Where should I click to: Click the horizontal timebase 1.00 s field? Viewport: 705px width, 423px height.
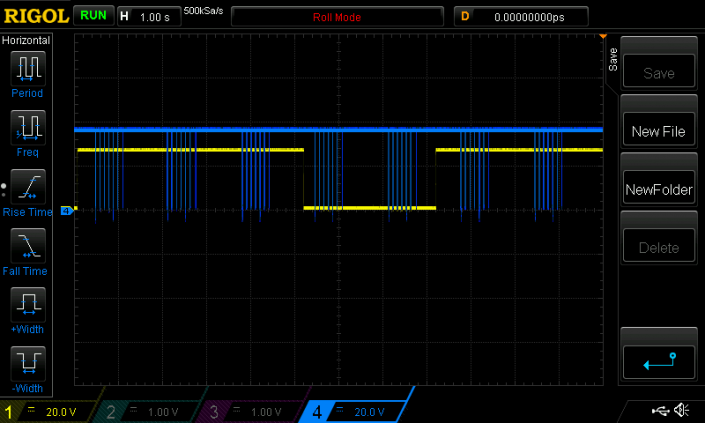tap(149, 17)
